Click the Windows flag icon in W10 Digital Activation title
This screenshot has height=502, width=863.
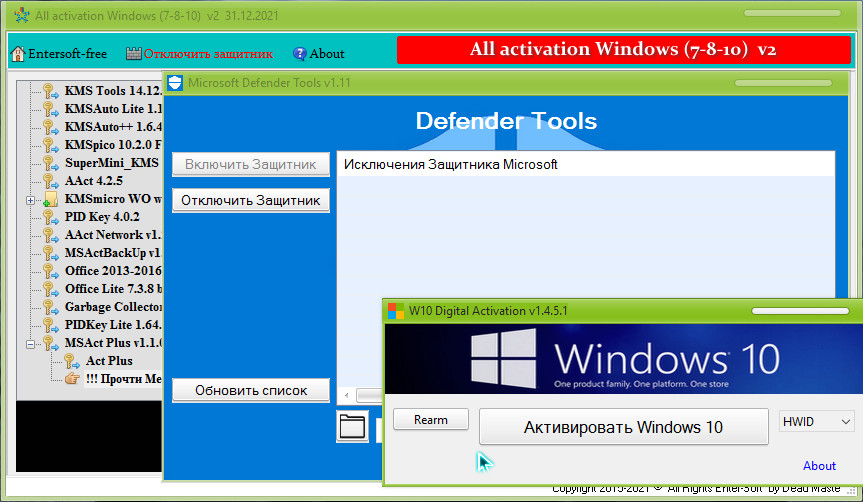tap(396, 311)
